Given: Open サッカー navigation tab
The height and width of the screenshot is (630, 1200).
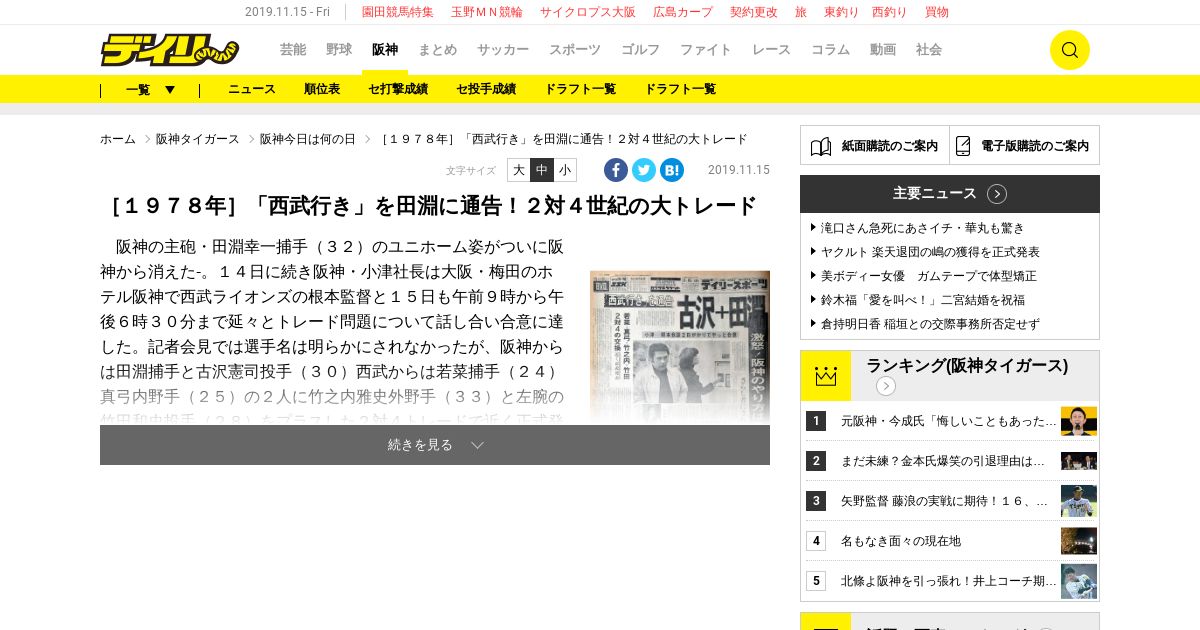Looking at the screenshot, I should click(503, 49).
